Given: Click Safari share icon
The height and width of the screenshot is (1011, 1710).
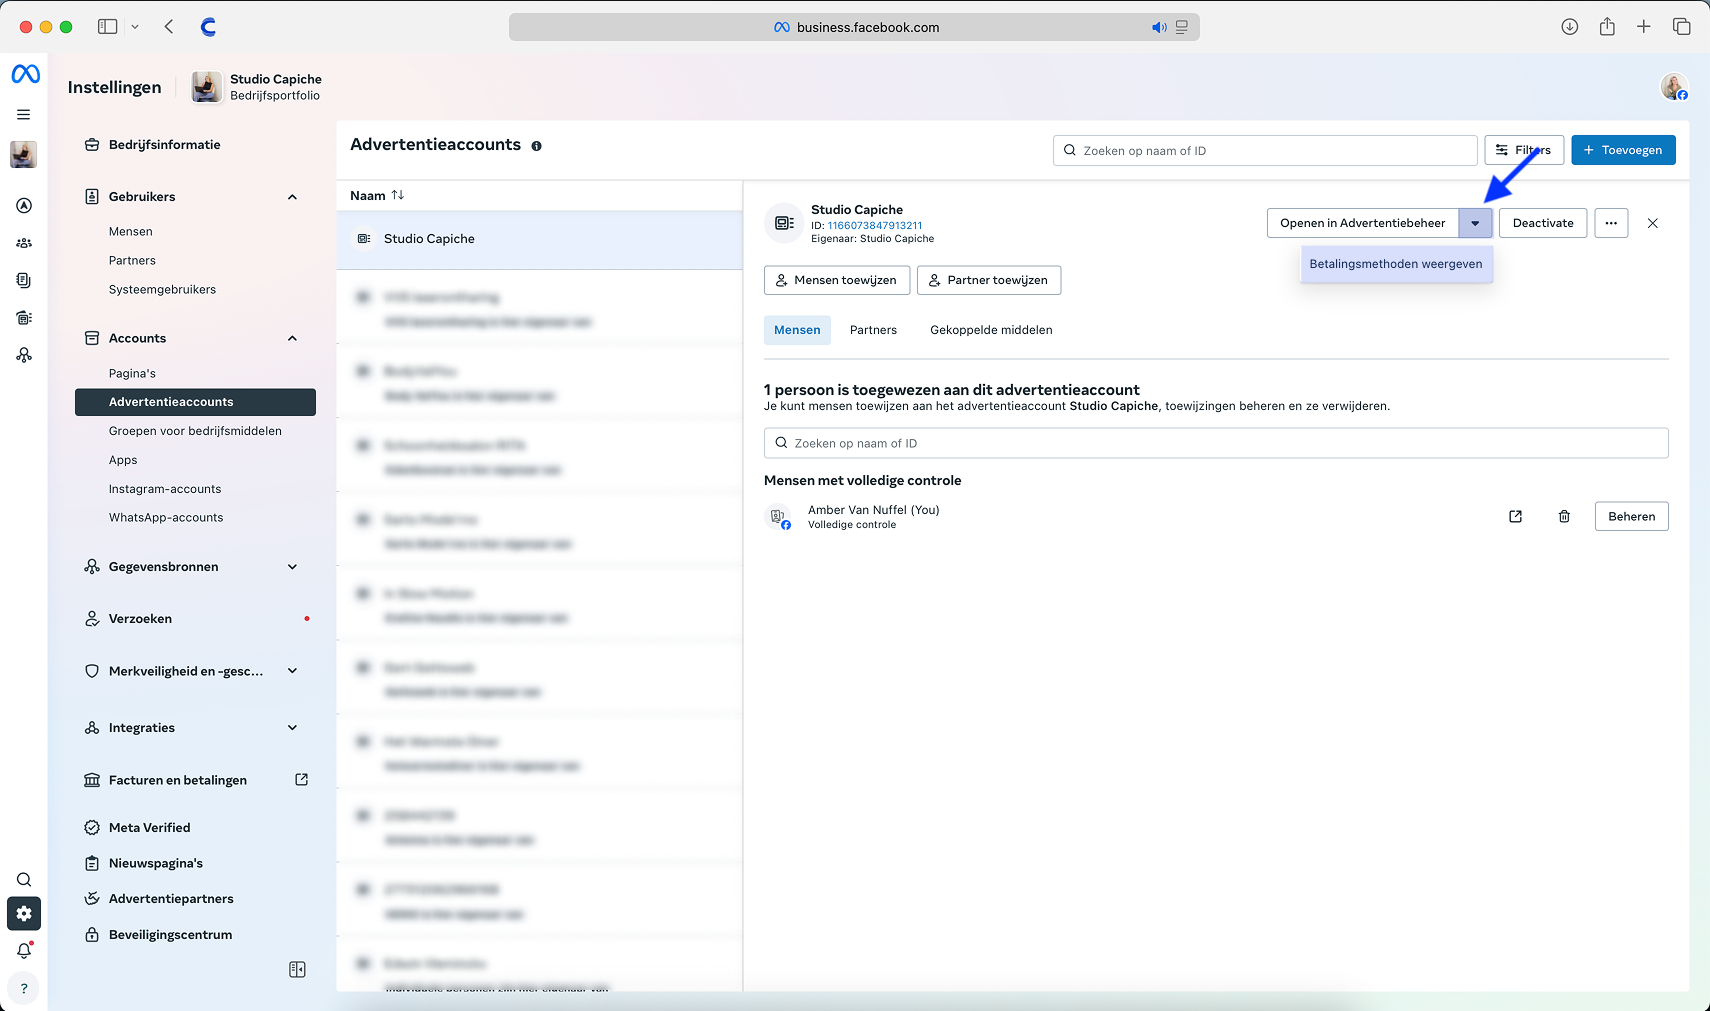Looking at the screenshot, I should (x=1607, y=27).
